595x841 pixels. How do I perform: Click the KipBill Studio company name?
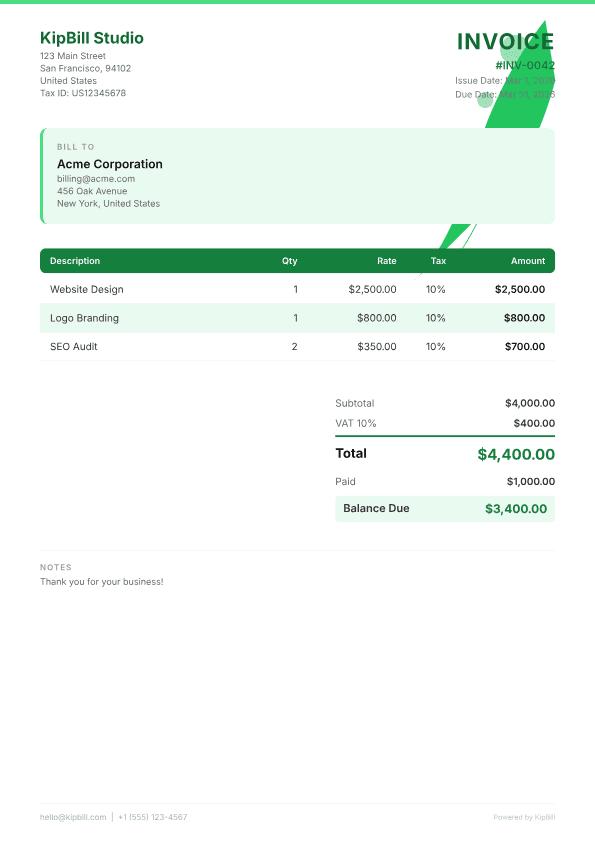pos(92,38)
